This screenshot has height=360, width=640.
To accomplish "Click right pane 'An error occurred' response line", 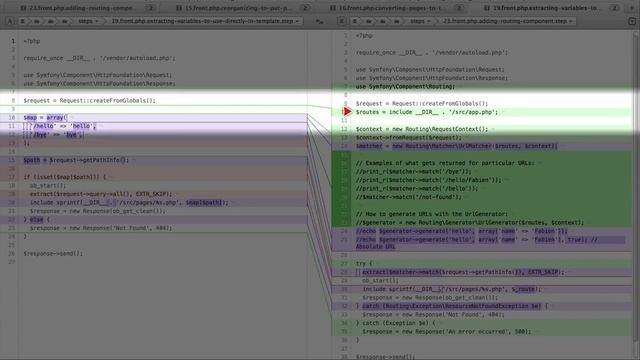I will click(x=447, y=331).
